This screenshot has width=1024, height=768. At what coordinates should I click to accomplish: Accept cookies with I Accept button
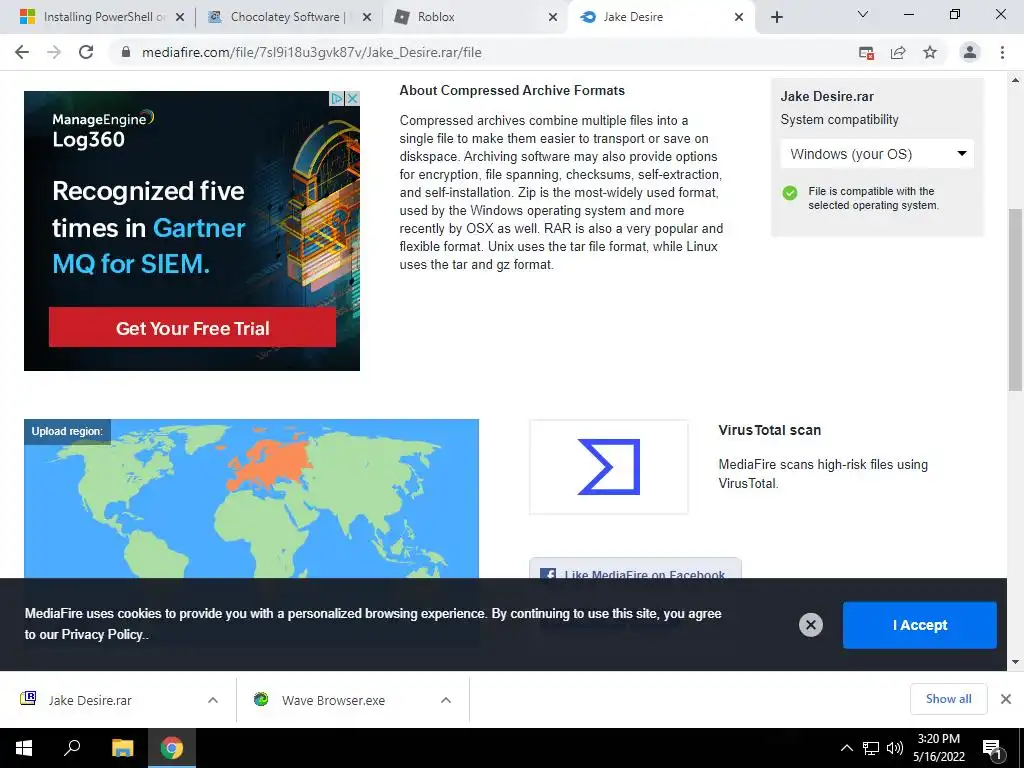920,625
